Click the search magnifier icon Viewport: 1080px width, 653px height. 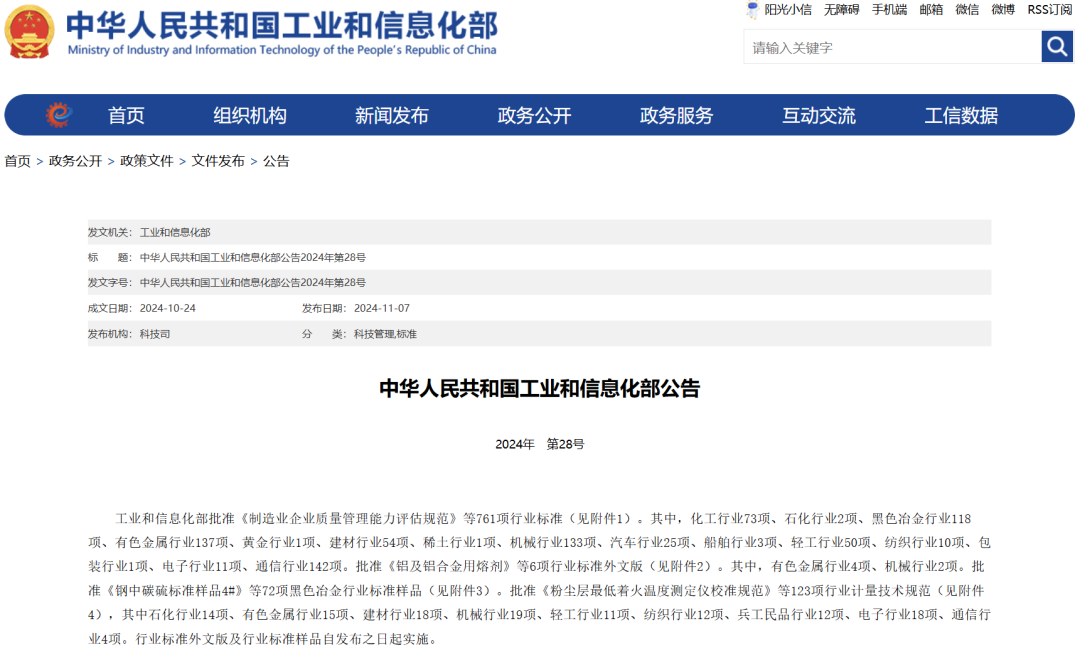pyautogui.click(x=1057, y=46)
